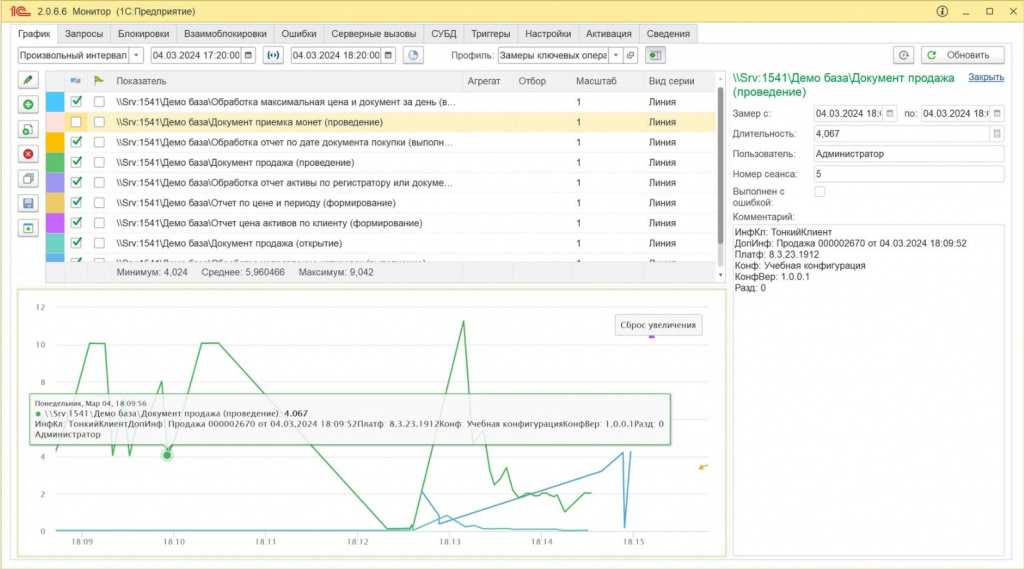Open the Сведения tab
Image resolution: width=1024 pixels, height=569 pixels.
click(668, 33)
